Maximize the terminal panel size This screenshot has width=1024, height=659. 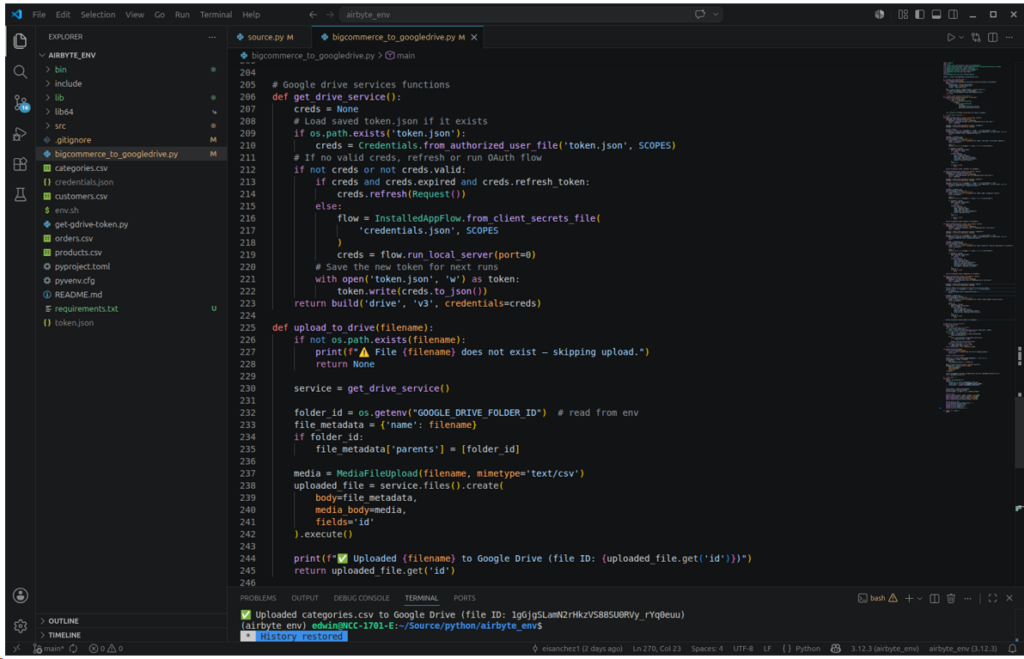click(993, 598)
